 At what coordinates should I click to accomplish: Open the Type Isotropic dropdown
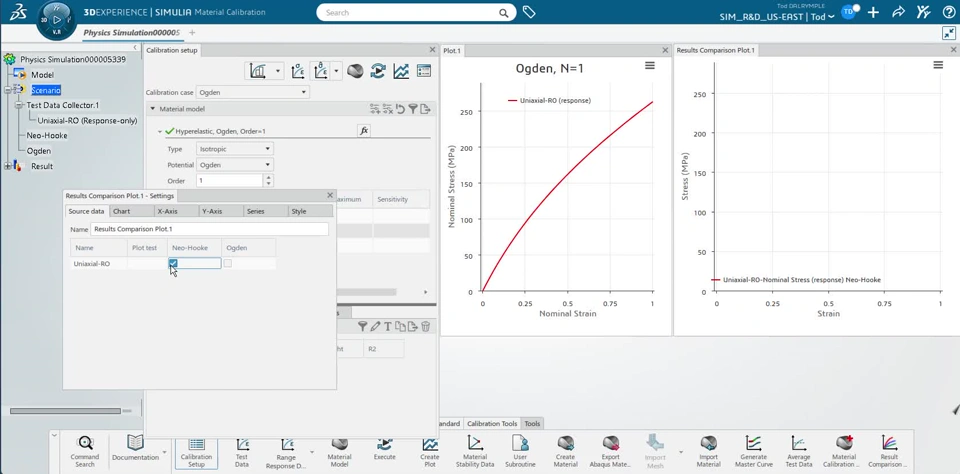(x=235, y=149)
